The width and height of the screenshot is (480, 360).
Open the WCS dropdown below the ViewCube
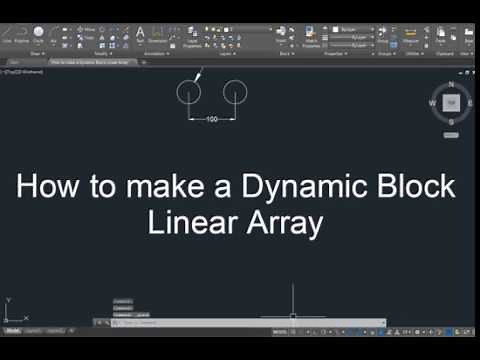coord(451,135)
